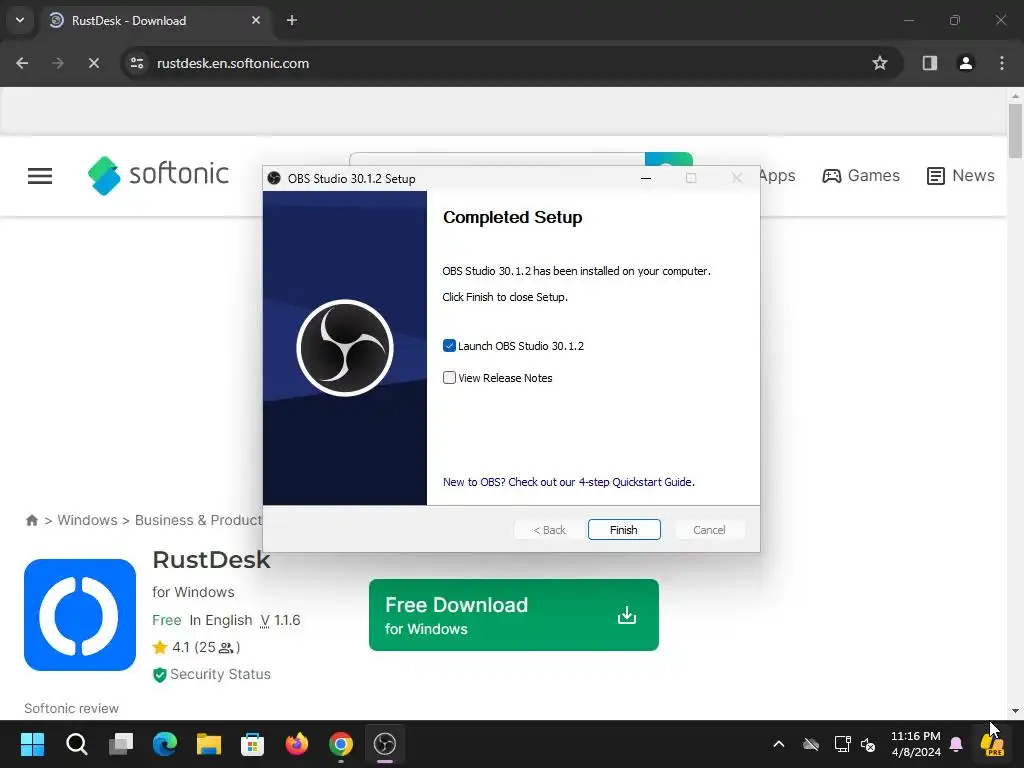Viewport: 1024px width, 768px height.
Task: Enable the View Release Notes checkbox
Action: (449, 377)
